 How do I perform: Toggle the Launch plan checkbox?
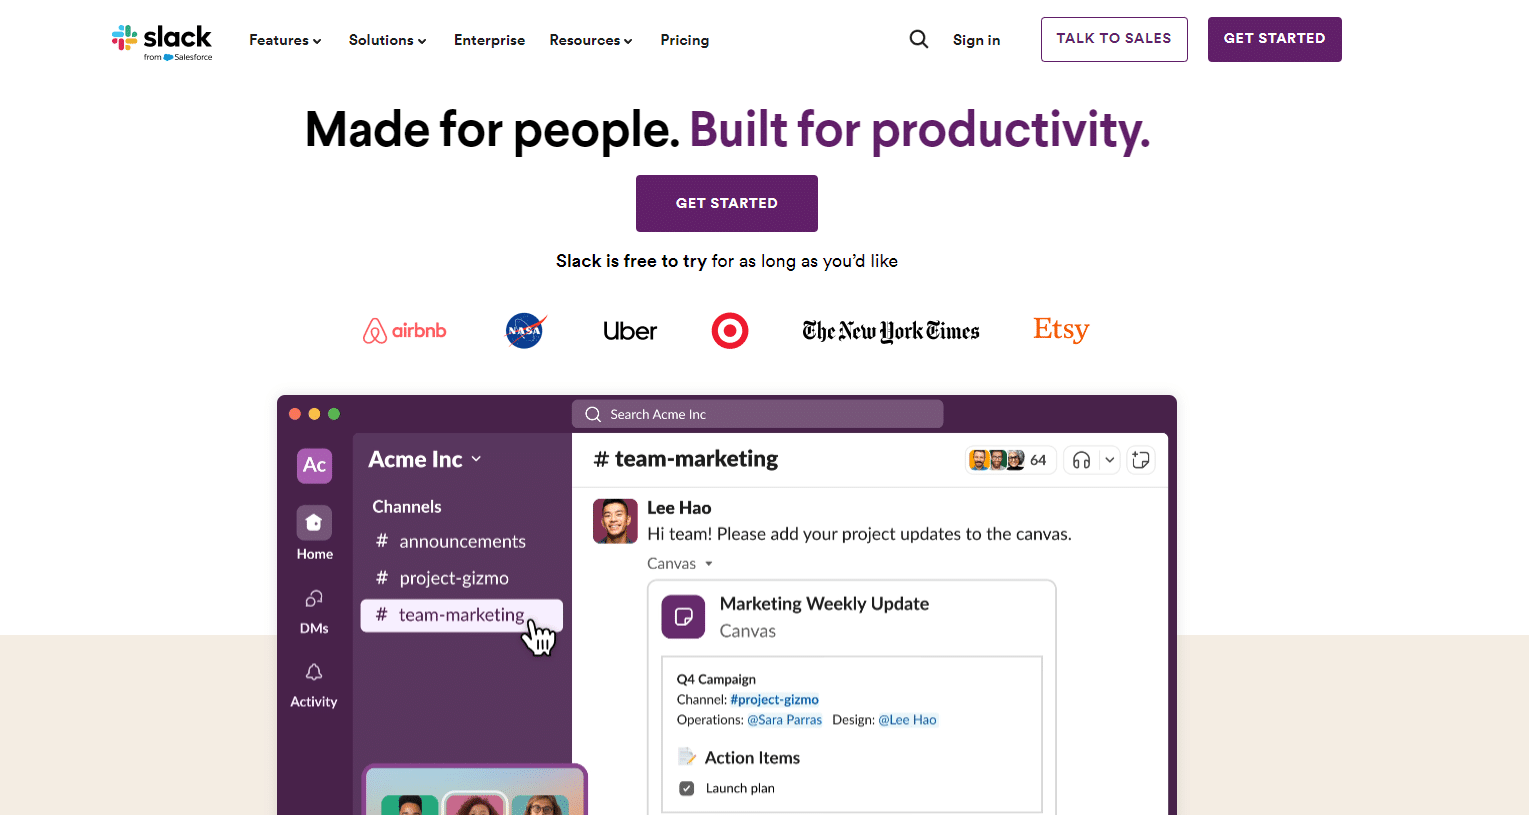point(687,788)
